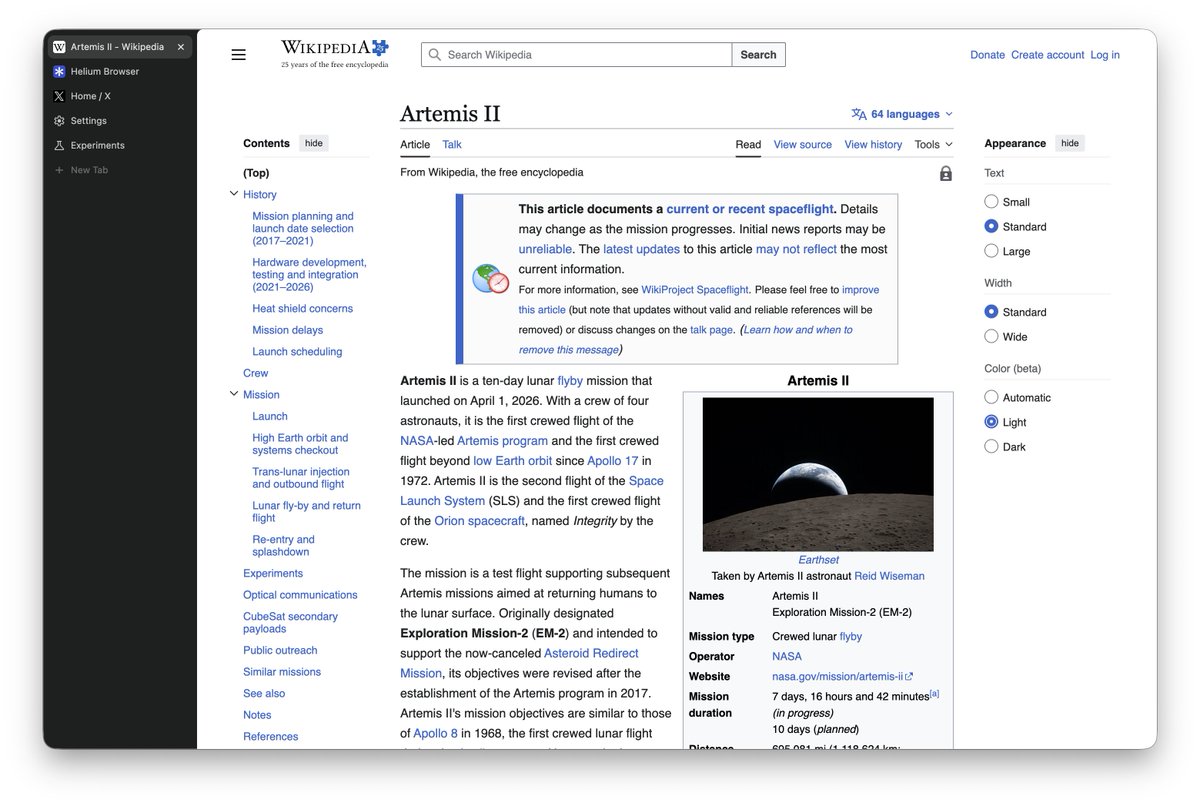Screen dimensions: 1200x806
Task: Click the (Top) contents entry
Action: tap(256, 173)
